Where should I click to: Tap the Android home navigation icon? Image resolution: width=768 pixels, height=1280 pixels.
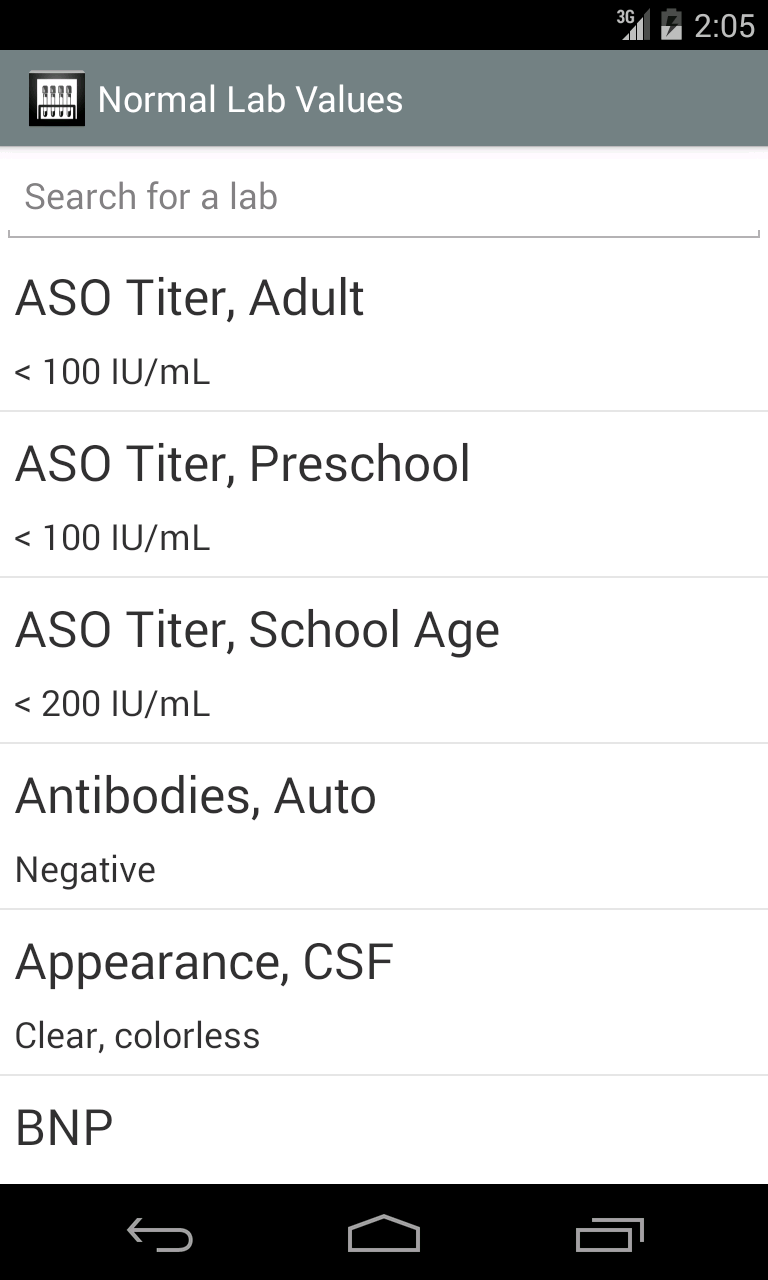pyautogui.click(x=384, y=1234)
